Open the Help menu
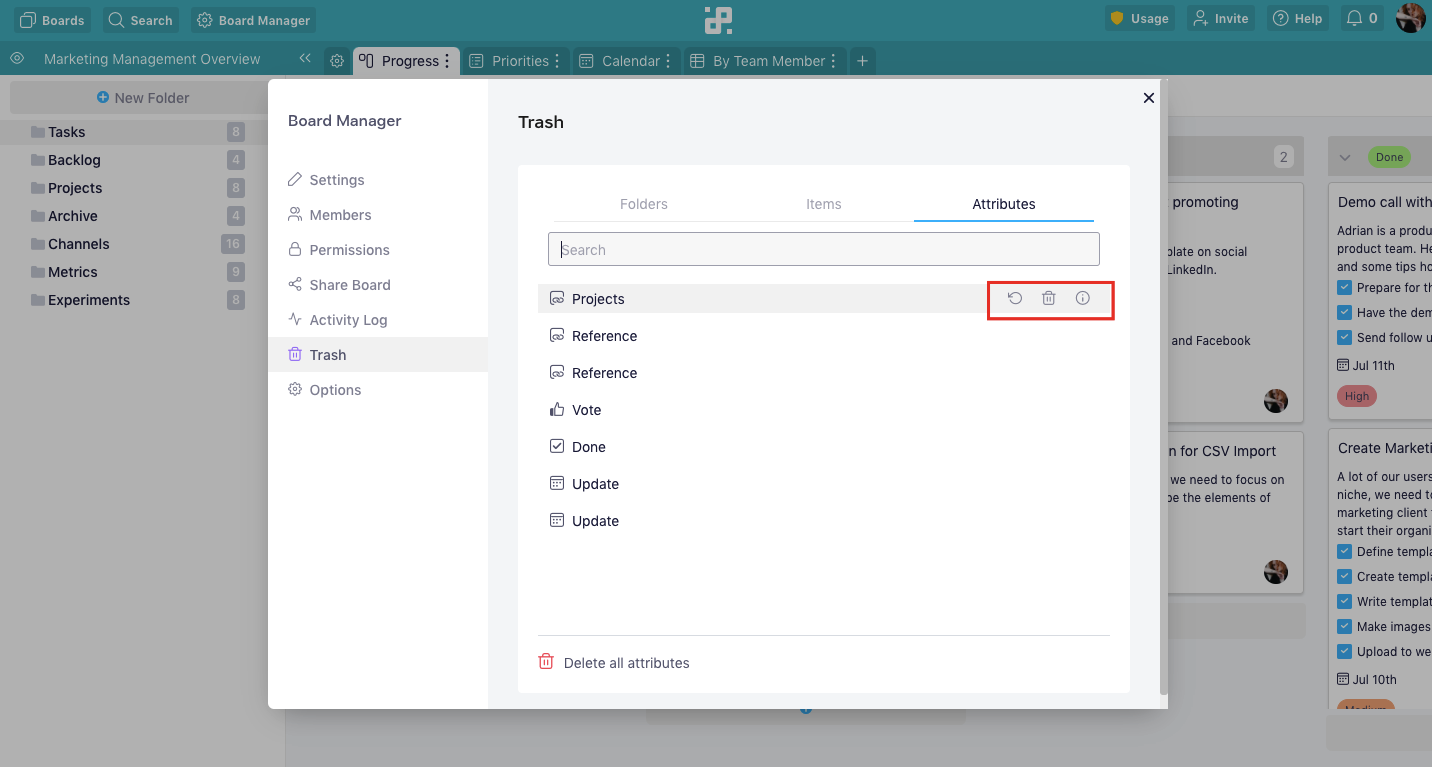This screenshot has width=1432, height=767. (1298, 19)
